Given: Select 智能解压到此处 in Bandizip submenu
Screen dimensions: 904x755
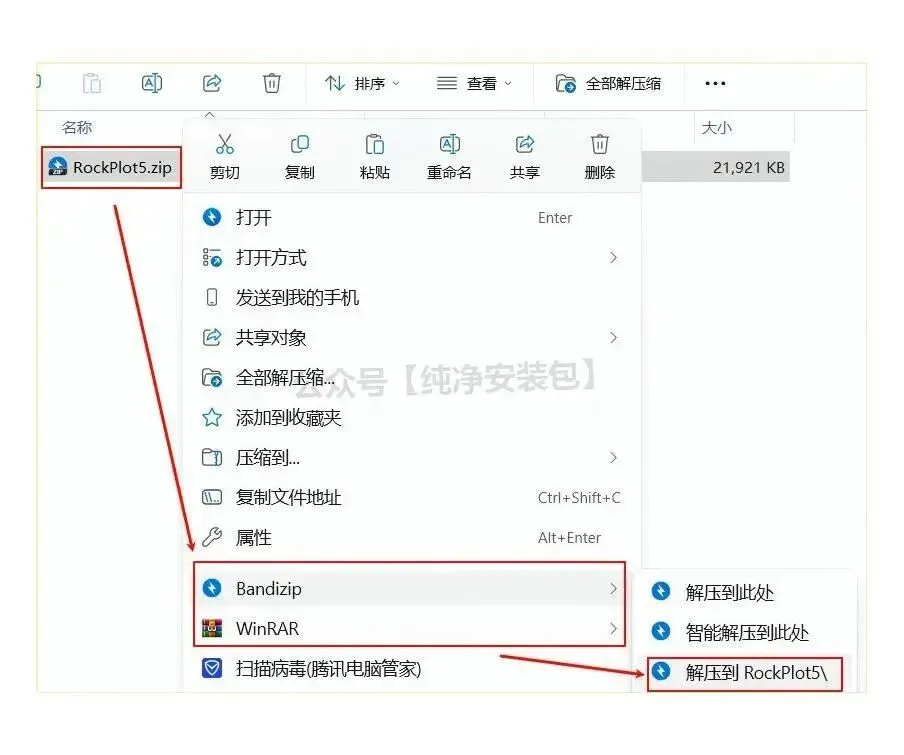Looking at the screenshot, I should (744, 632).
